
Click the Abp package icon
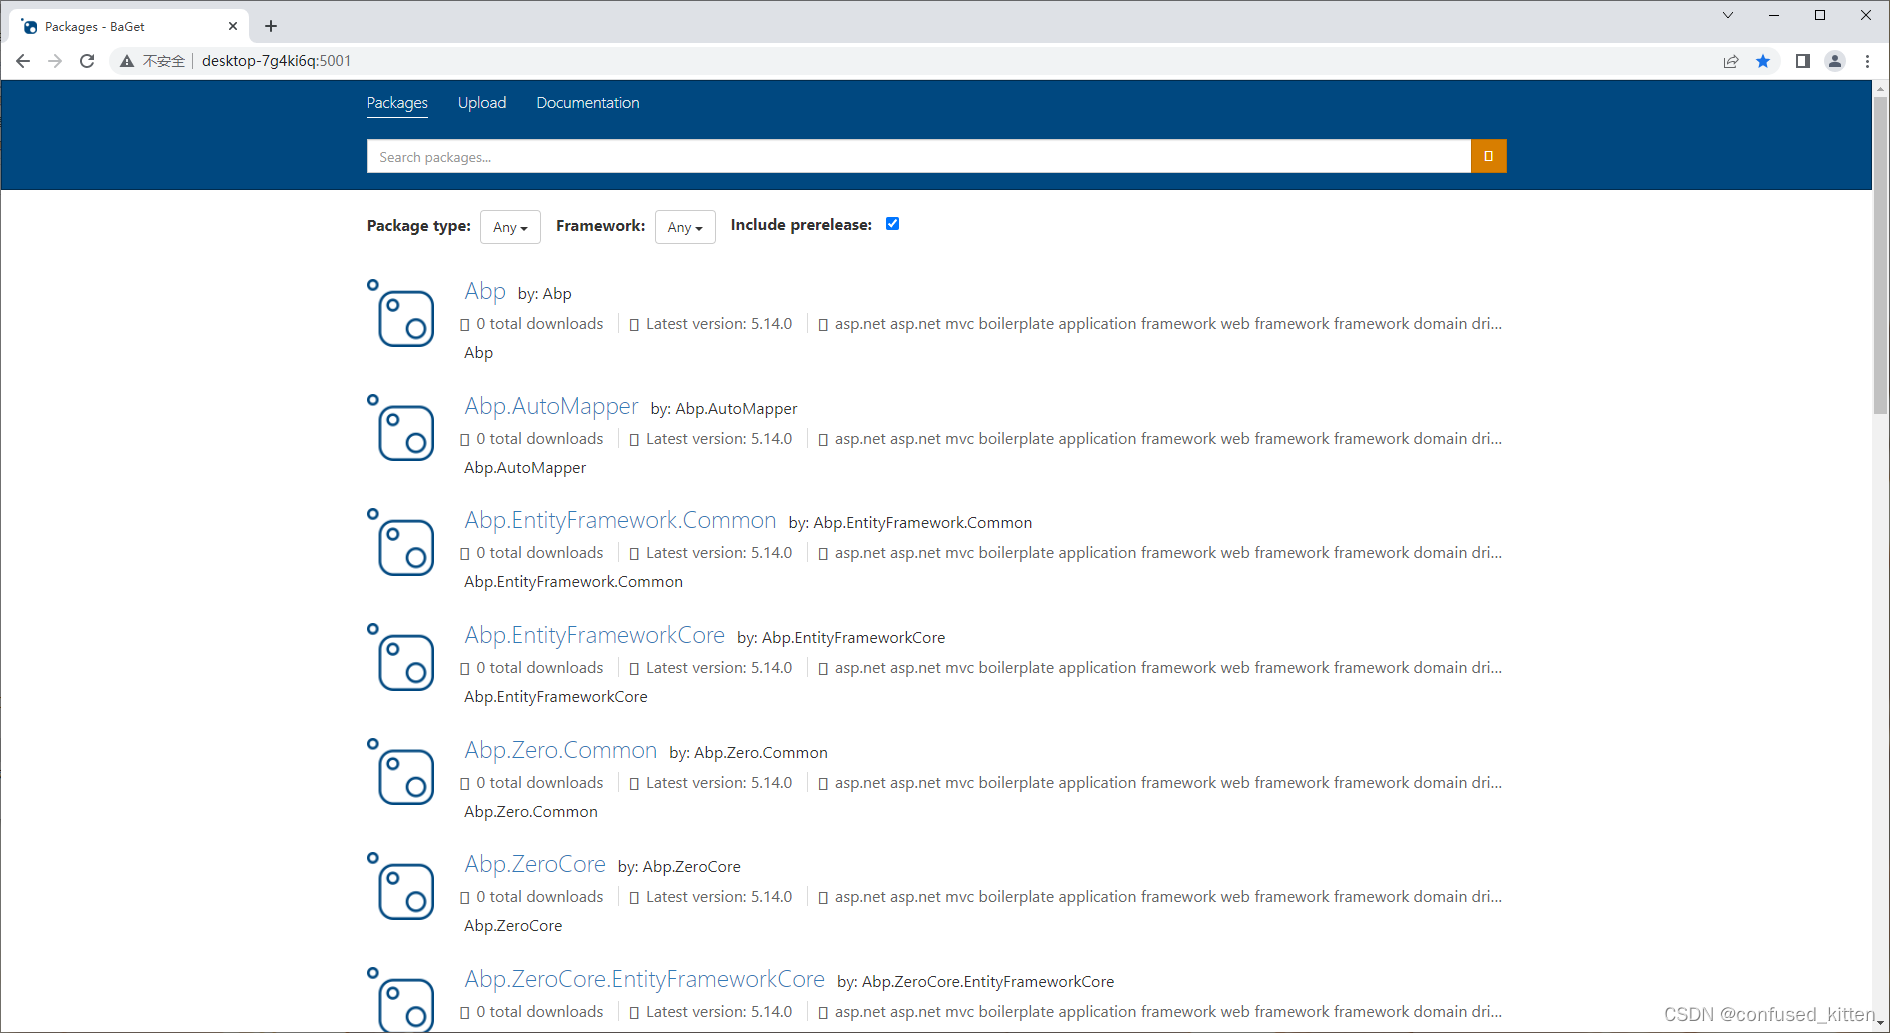(401, 313)
